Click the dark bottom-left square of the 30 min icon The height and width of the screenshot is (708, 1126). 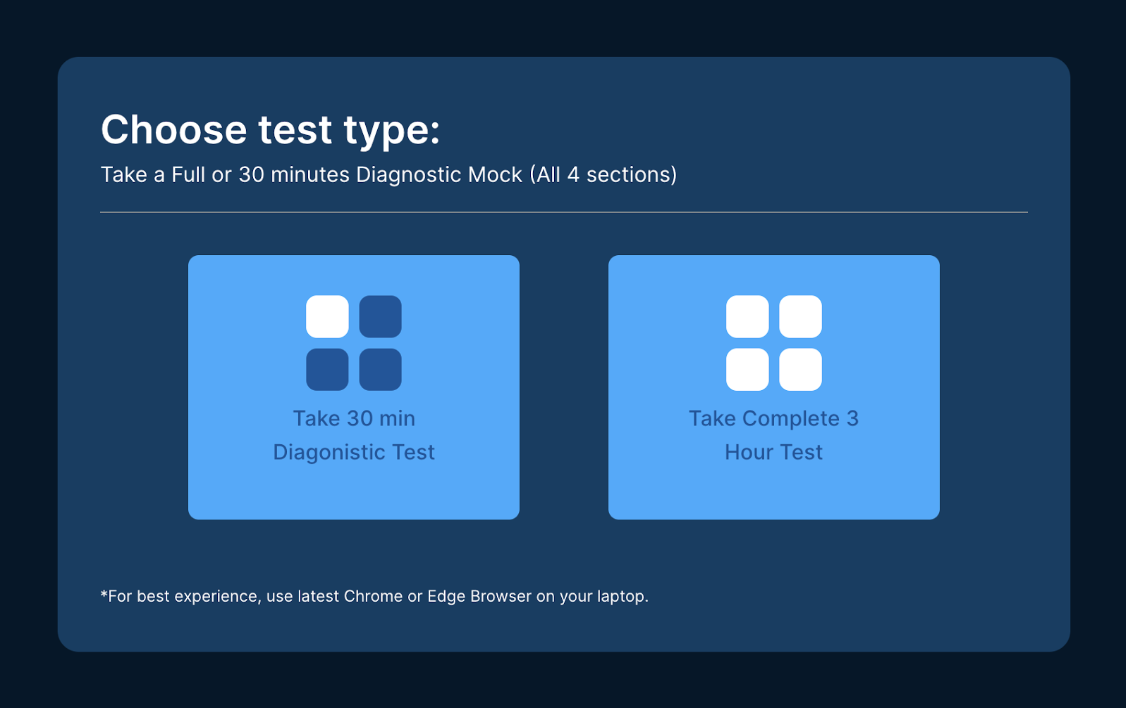[327, 369]
